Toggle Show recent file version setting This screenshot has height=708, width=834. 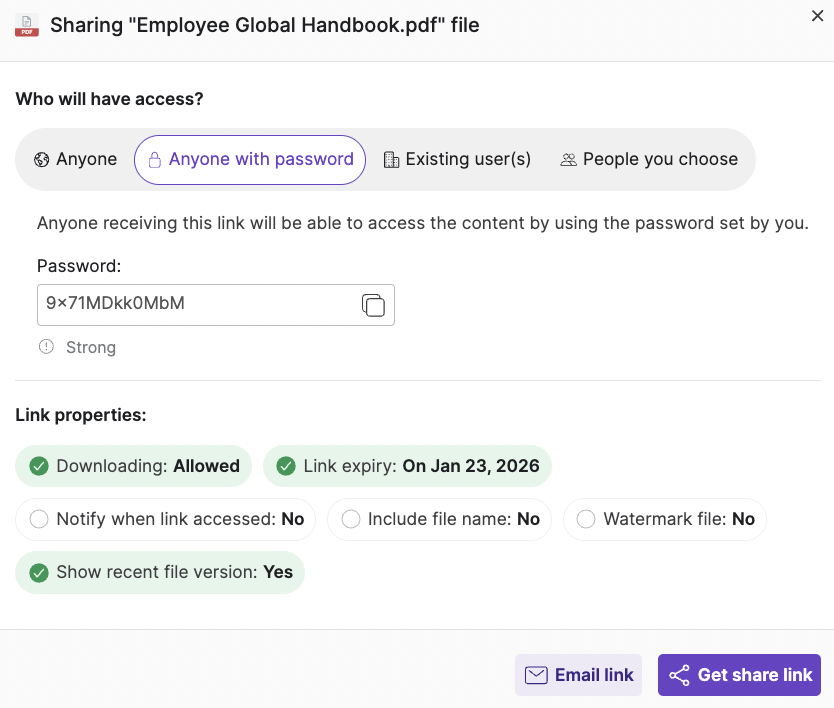[160, 573]
